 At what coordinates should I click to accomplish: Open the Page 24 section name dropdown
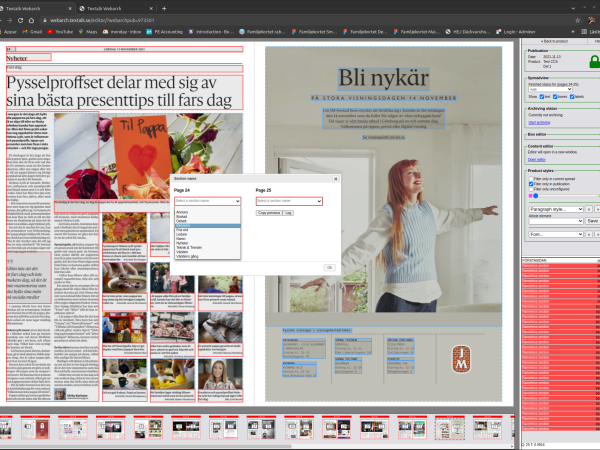(207, 201)
